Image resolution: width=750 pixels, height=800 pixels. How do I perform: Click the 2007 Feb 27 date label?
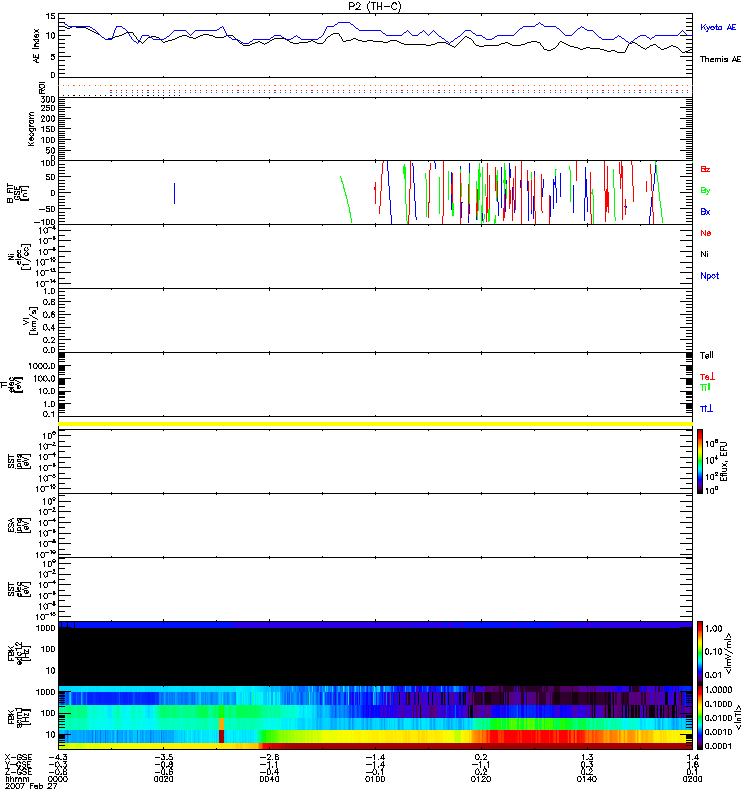pos(31,786)
